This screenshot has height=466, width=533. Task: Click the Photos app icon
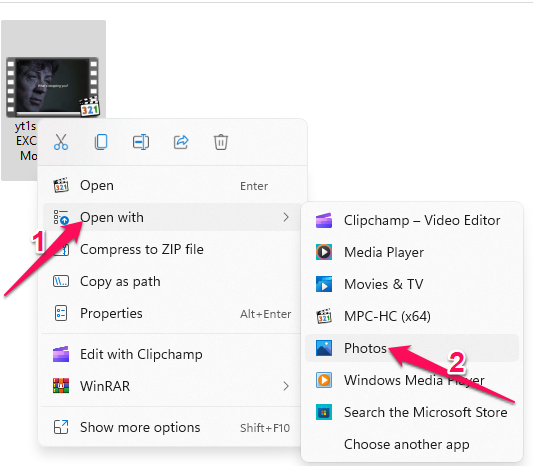click(x=324, y=348)
